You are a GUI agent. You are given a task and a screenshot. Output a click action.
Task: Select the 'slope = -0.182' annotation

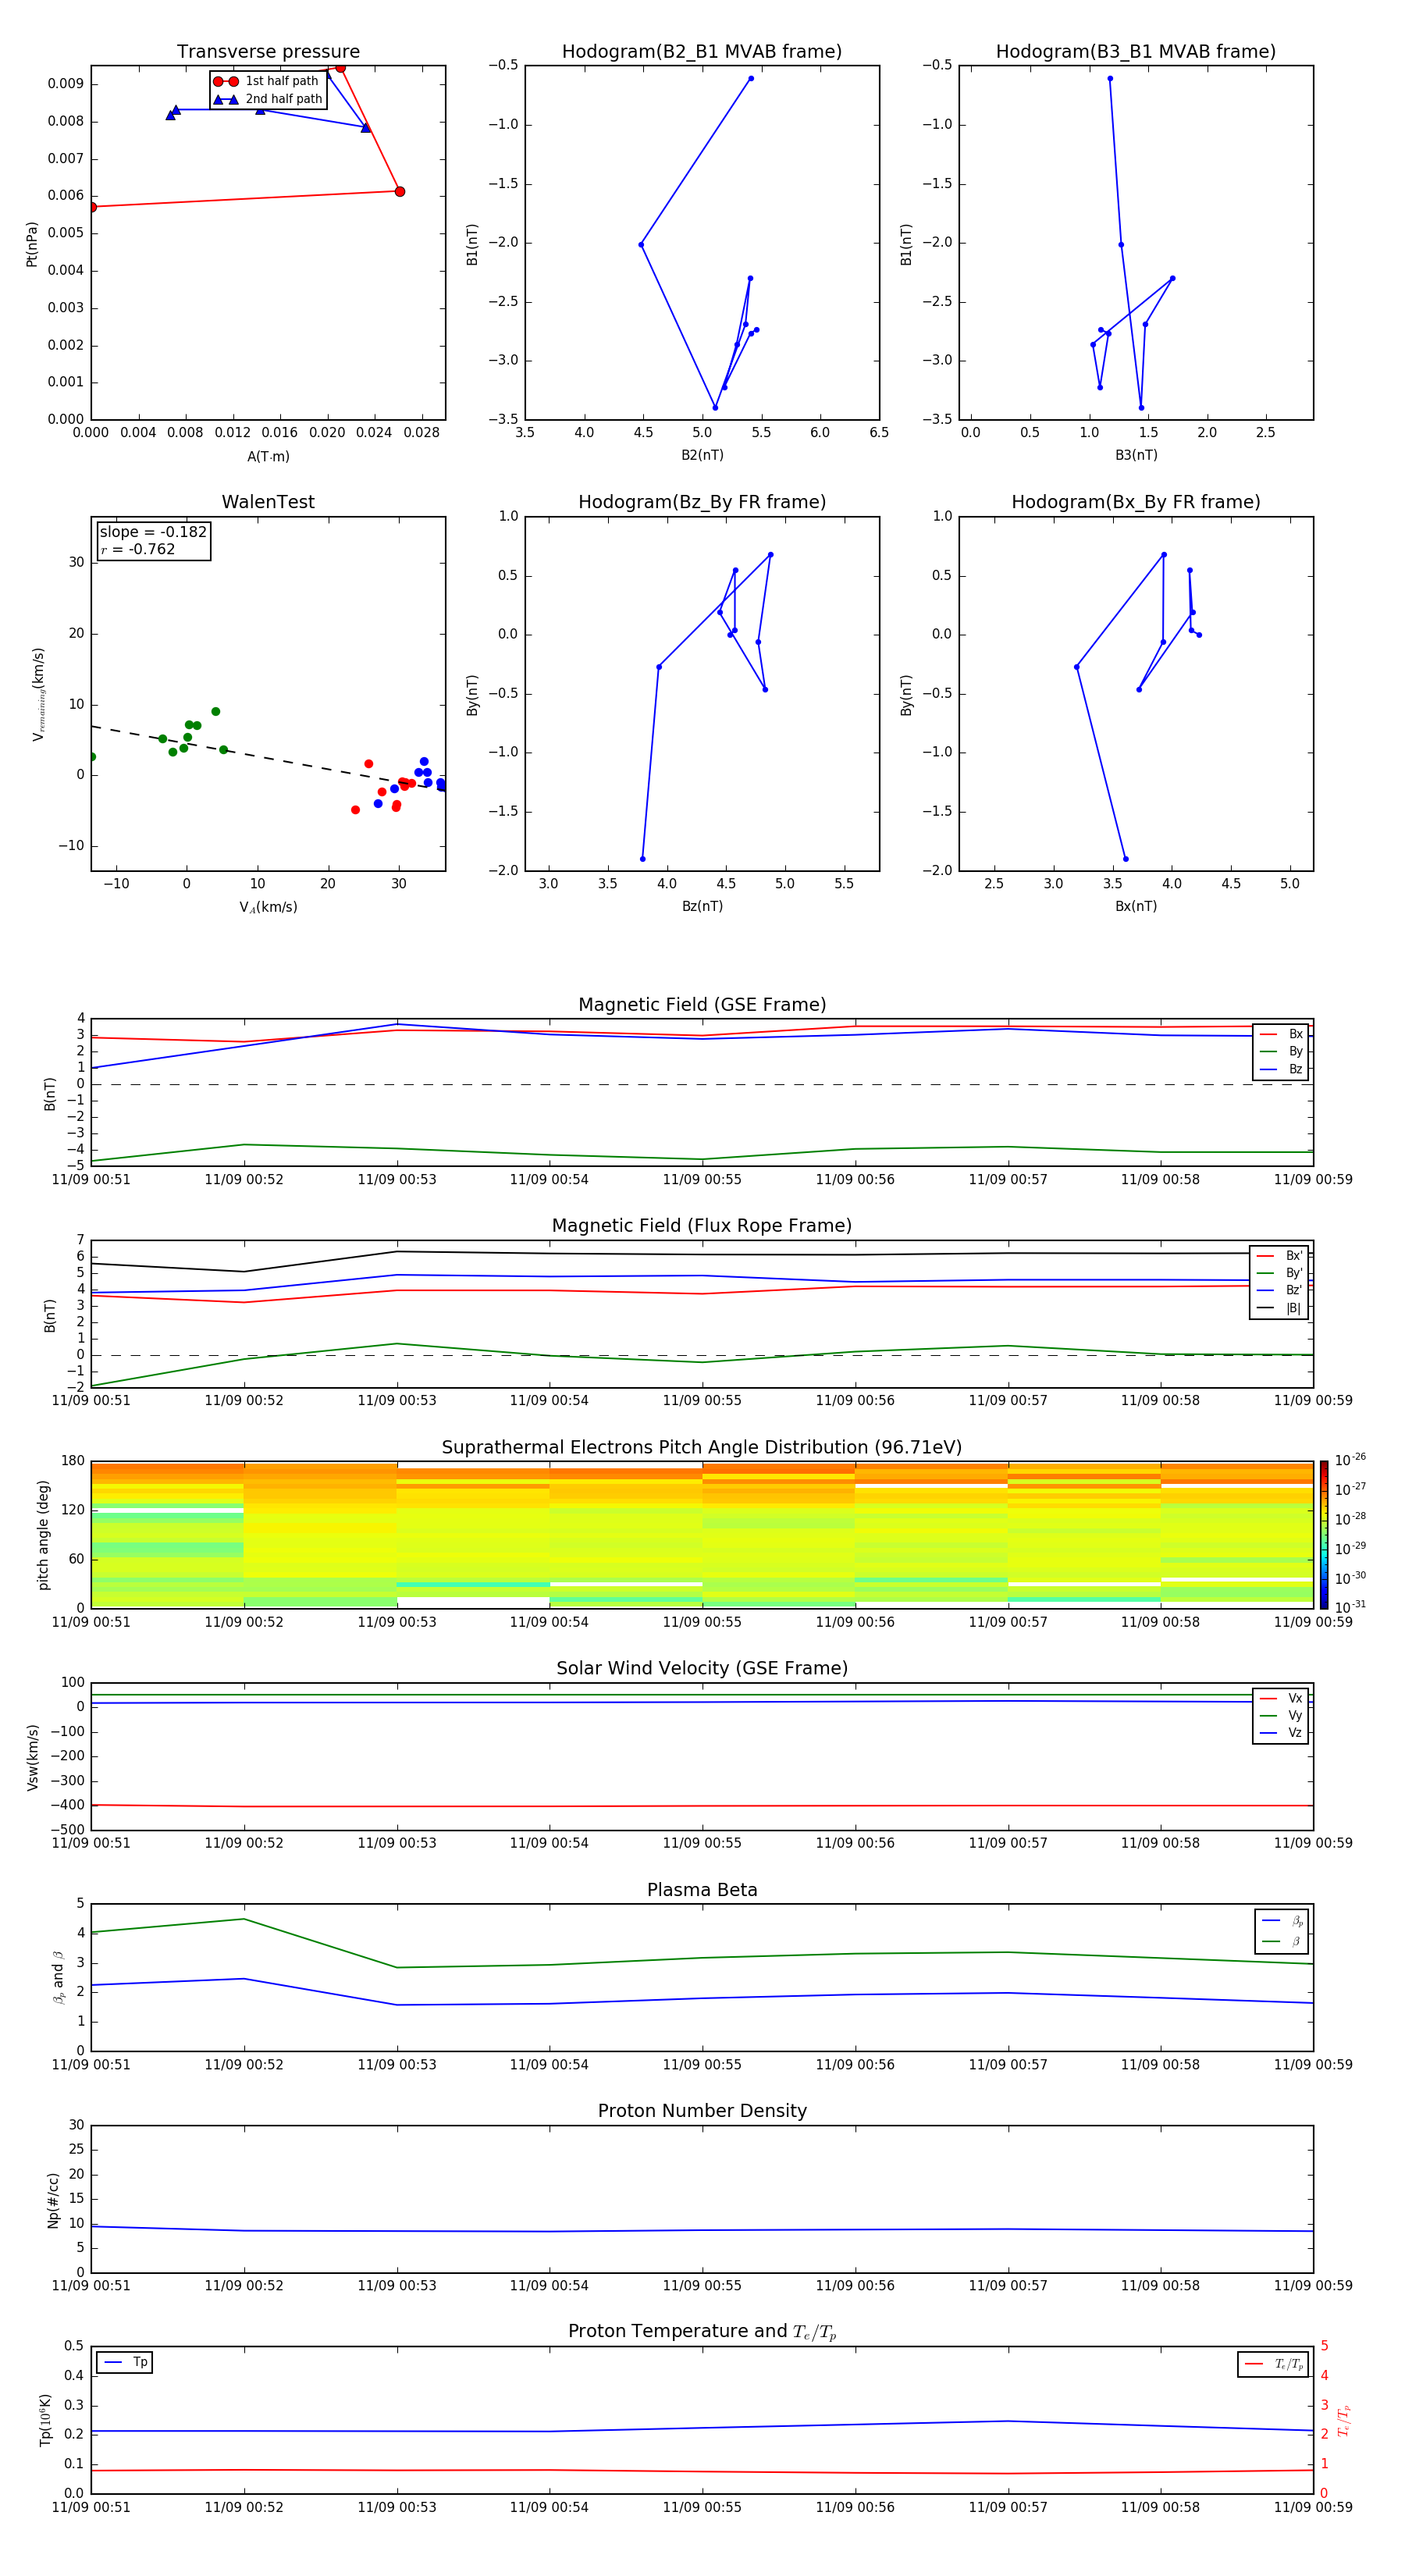[x=153, y=532]
